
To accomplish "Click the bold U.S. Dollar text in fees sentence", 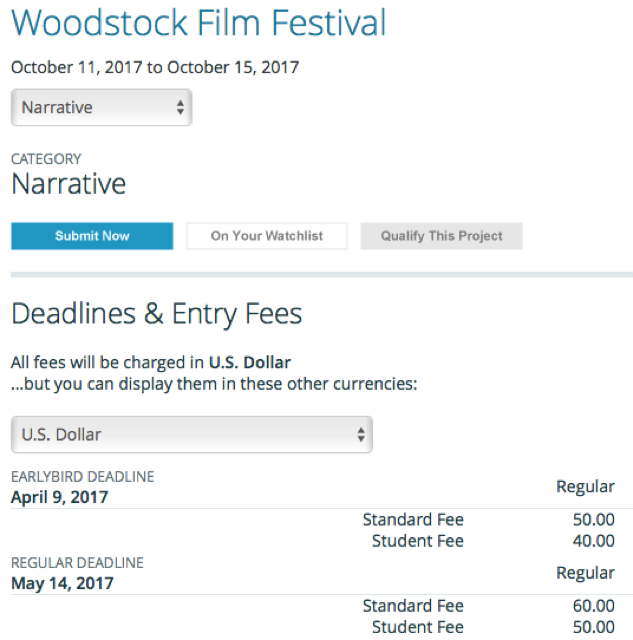I will (249, 362).
